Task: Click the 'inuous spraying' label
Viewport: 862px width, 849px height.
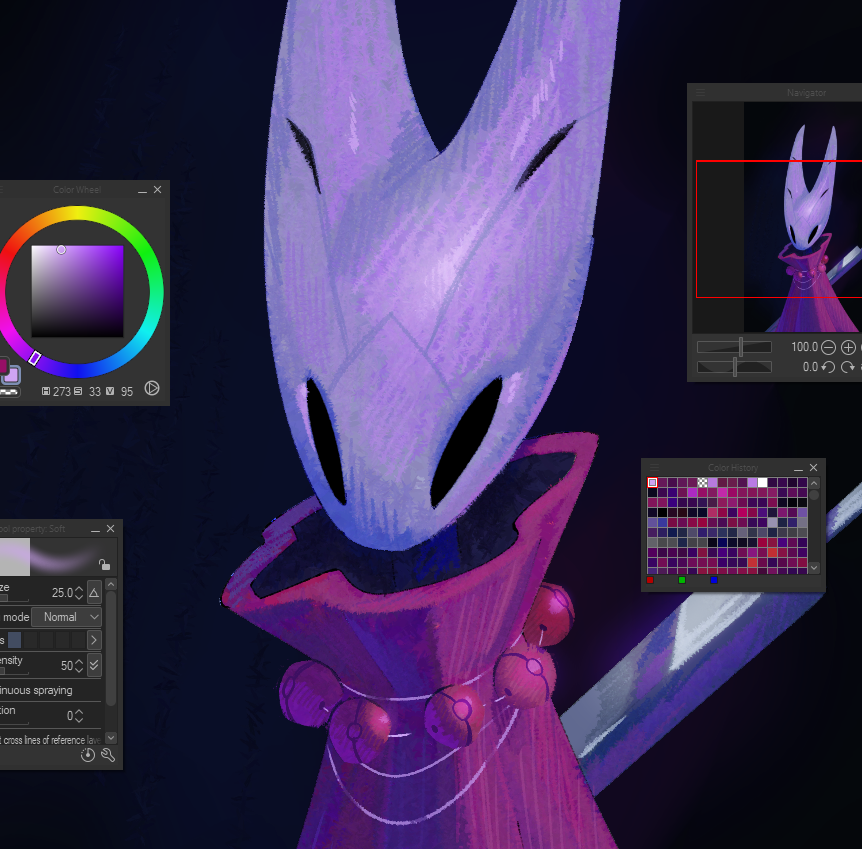Action: pos(36,690)
